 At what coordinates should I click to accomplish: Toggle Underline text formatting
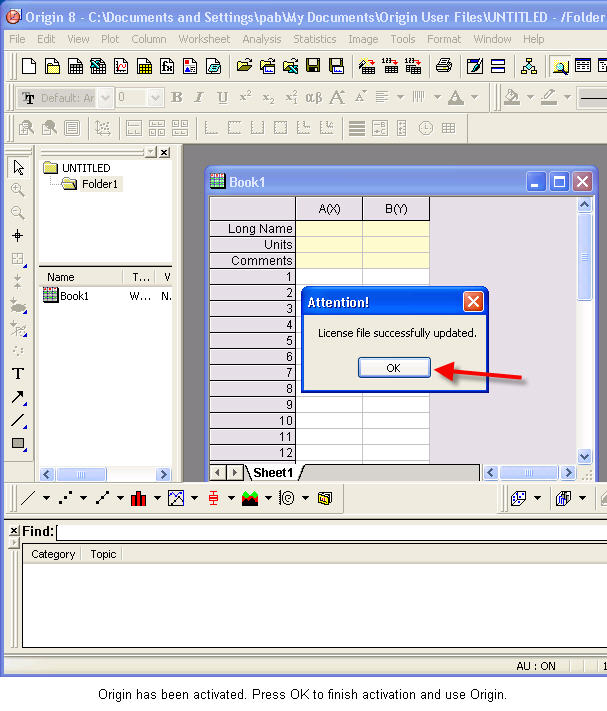click(x=222, y=97)
